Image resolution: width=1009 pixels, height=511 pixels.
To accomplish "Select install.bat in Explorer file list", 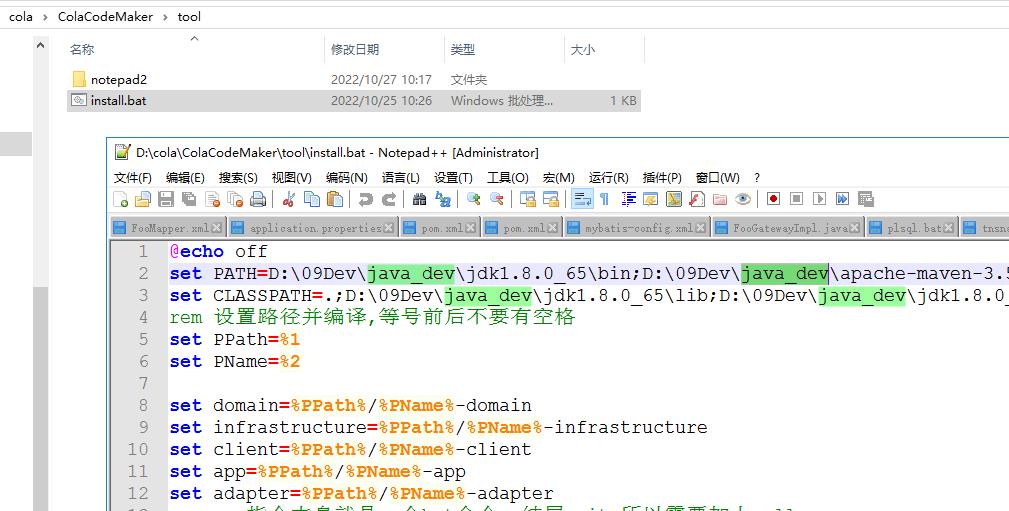I will click(354, 100).
